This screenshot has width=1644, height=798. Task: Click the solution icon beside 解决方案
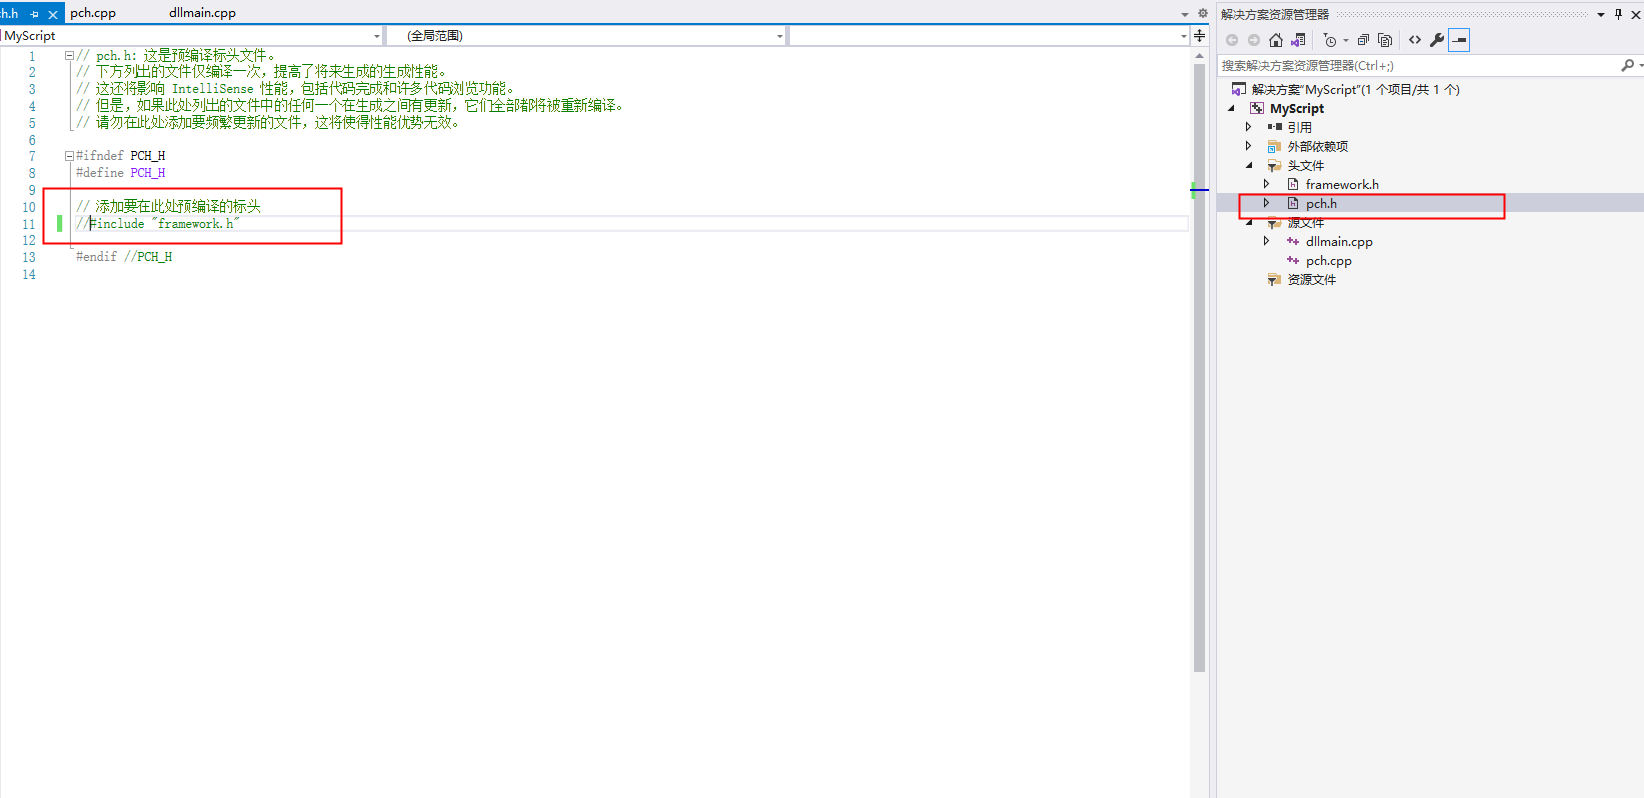click(x=1239, y=89)
